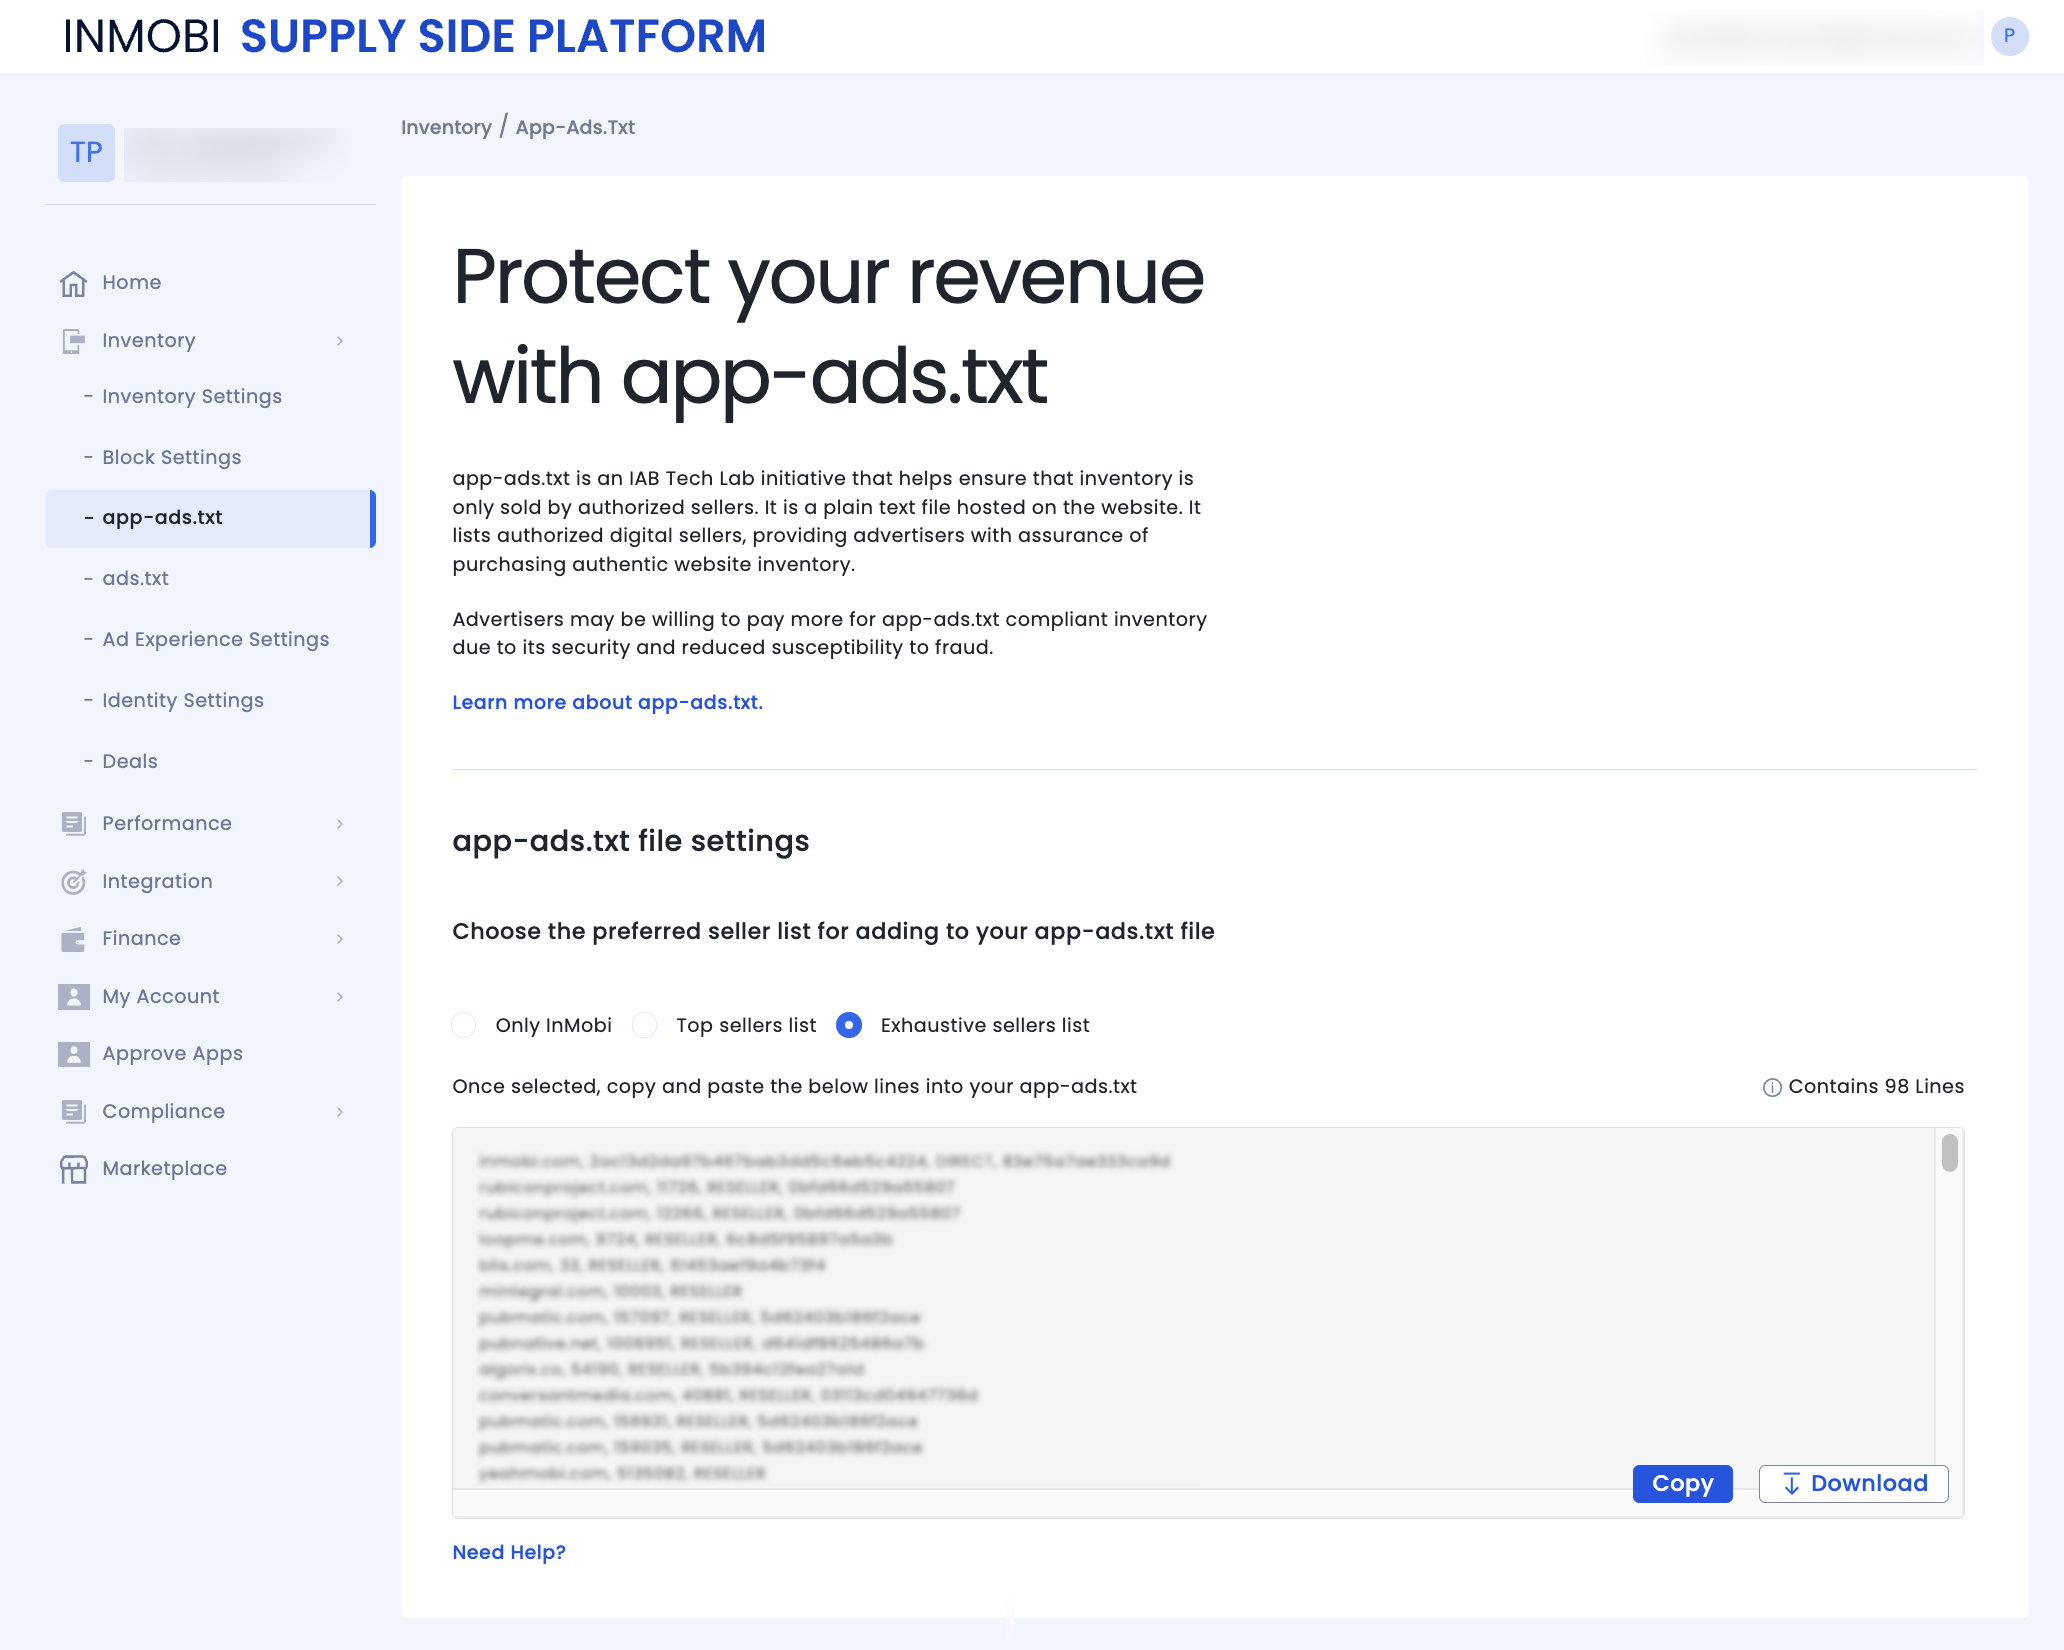Viewport: 2064px width, 1650px height.
Task: Expand the Compliance menu chevron
Action: tap(340, 1111)
